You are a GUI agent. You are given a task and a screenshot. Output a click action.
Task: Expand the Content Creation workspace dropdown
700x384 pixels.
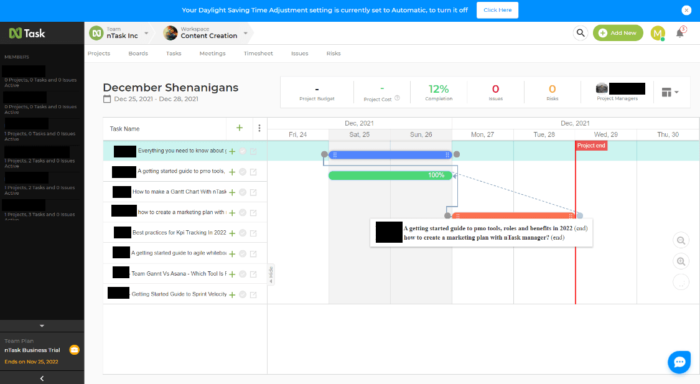[245, 33]
